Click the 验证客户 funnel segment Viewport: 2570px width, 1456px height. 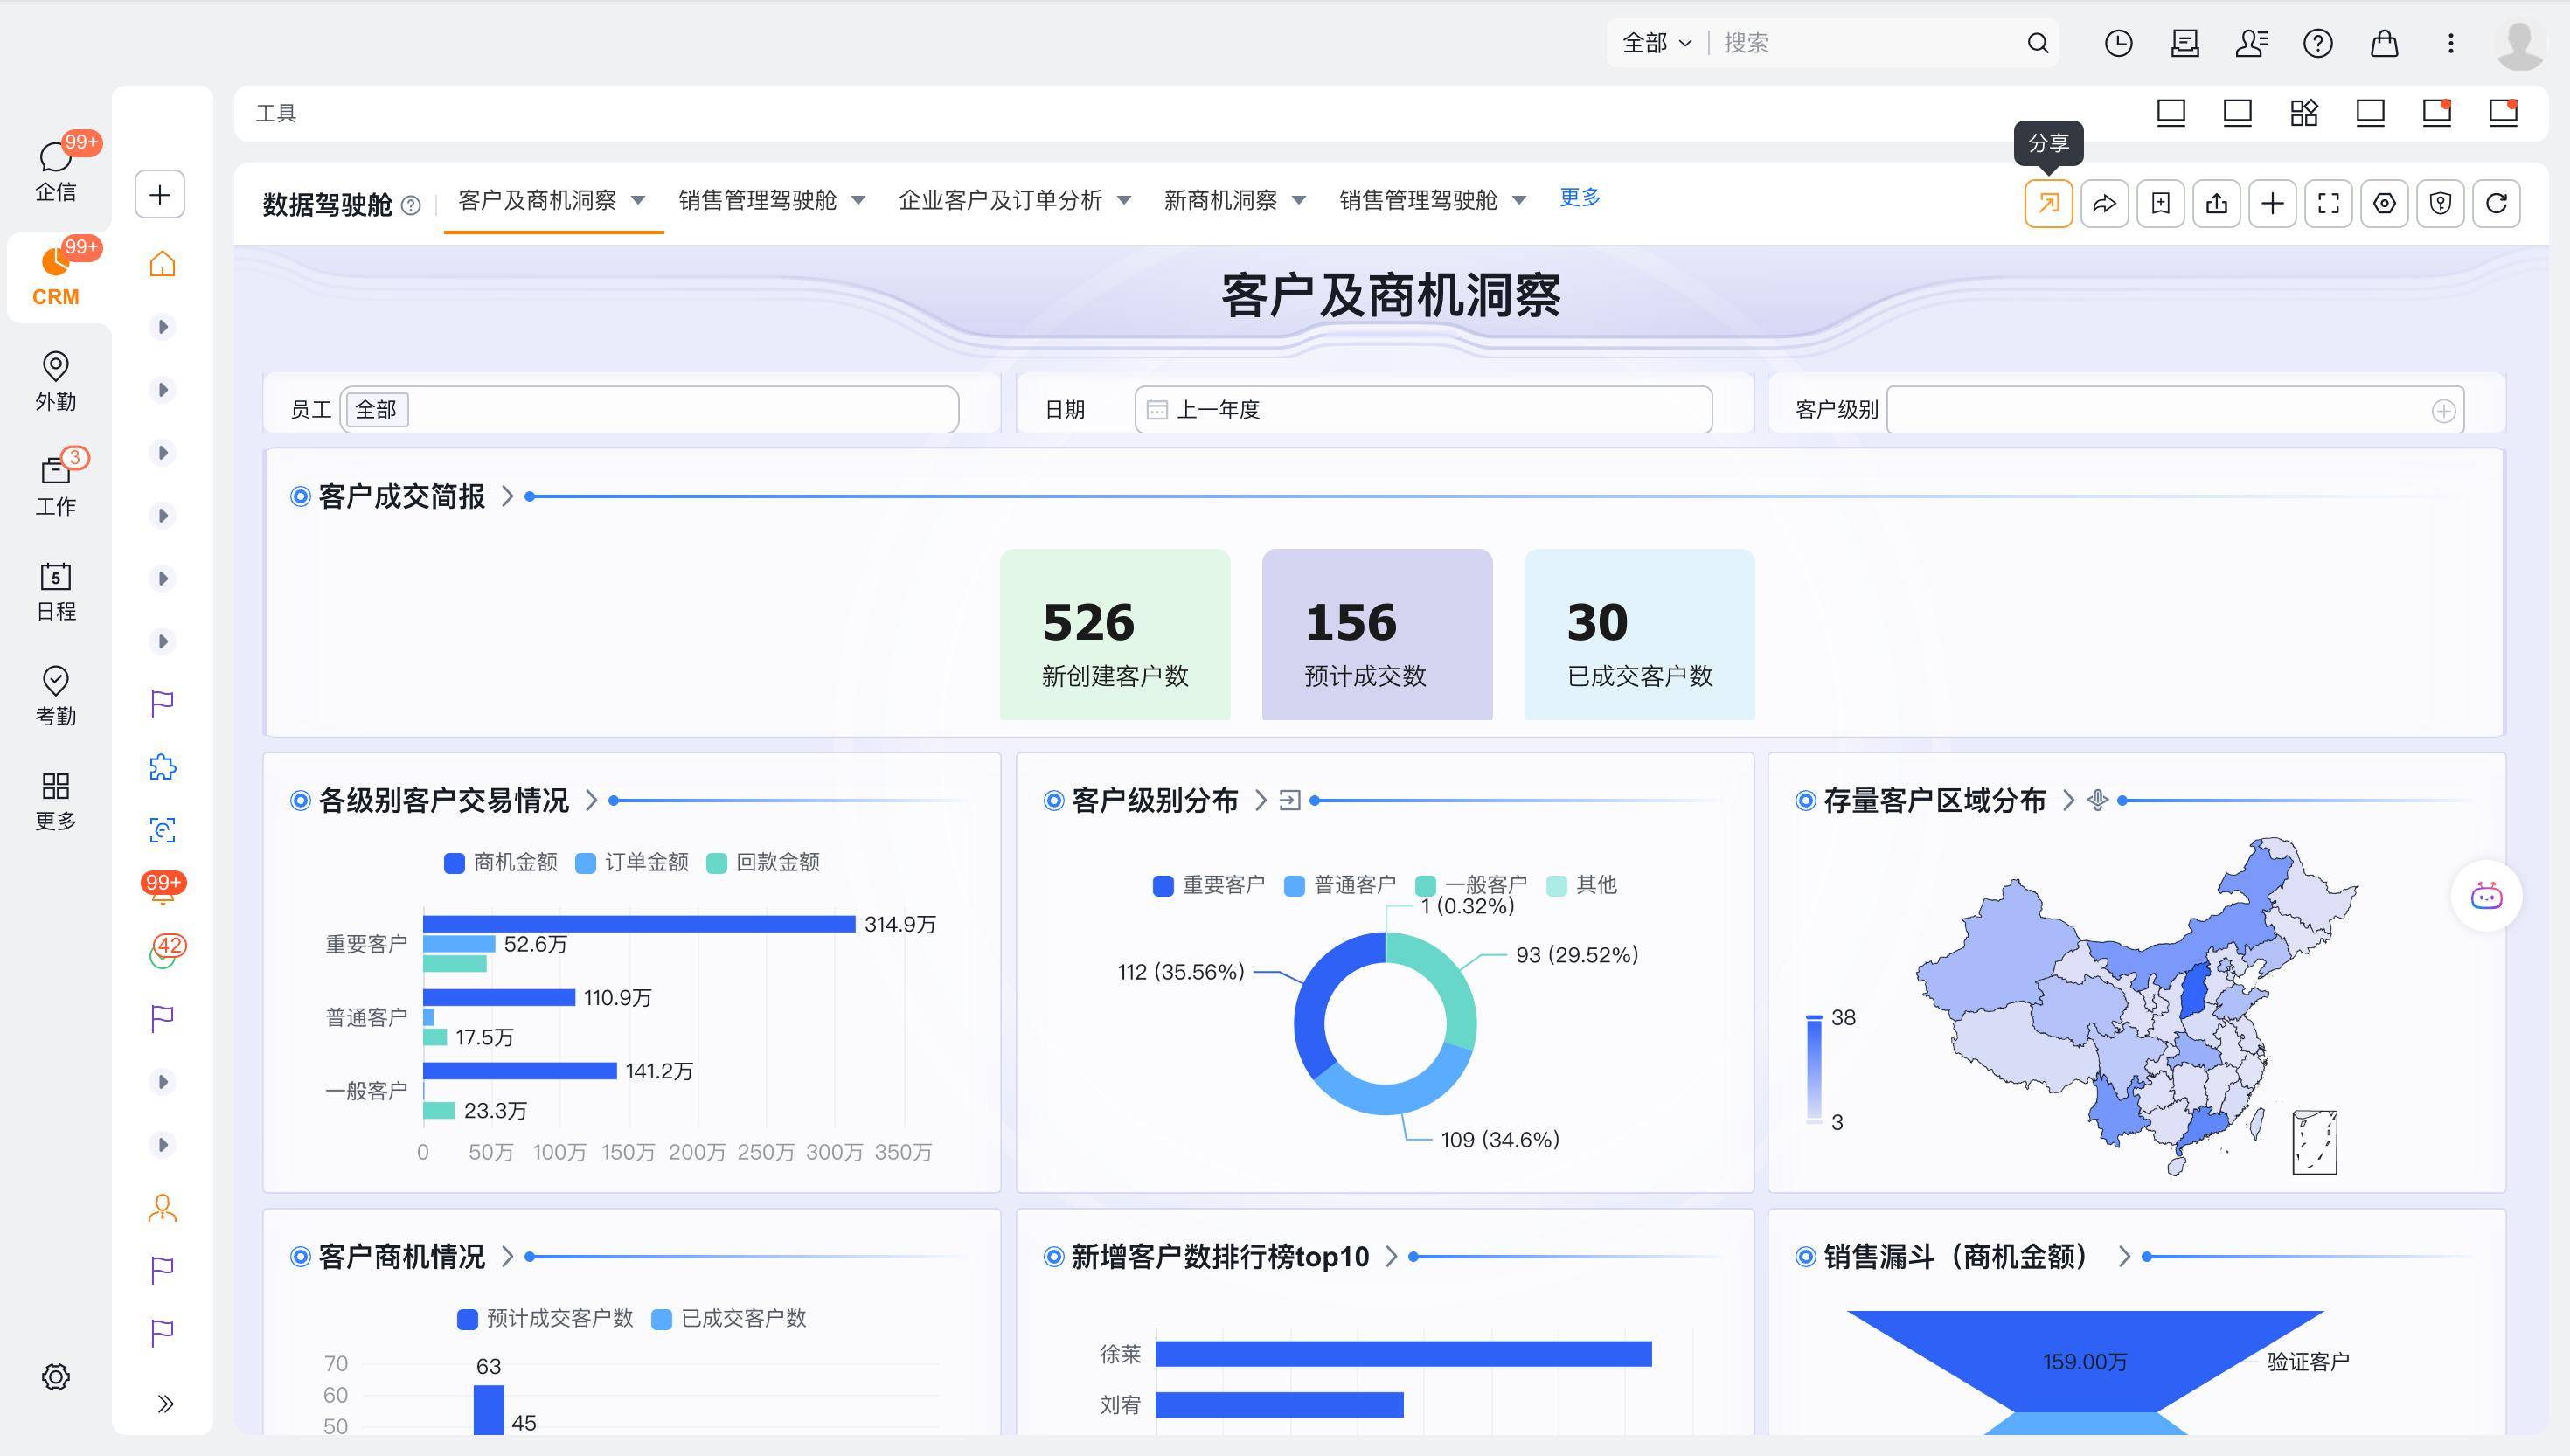coord(2085,1362)
